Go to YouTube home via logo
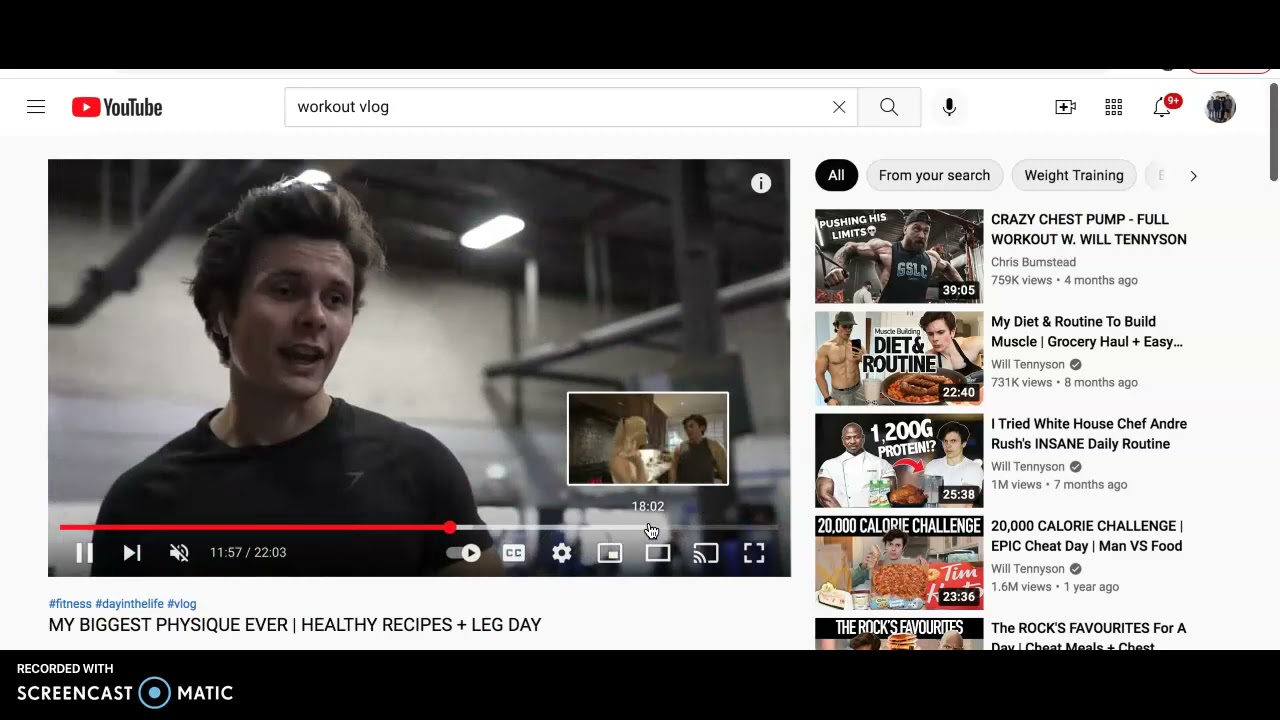Screen dimensions: 1280x720 [117, 107]
